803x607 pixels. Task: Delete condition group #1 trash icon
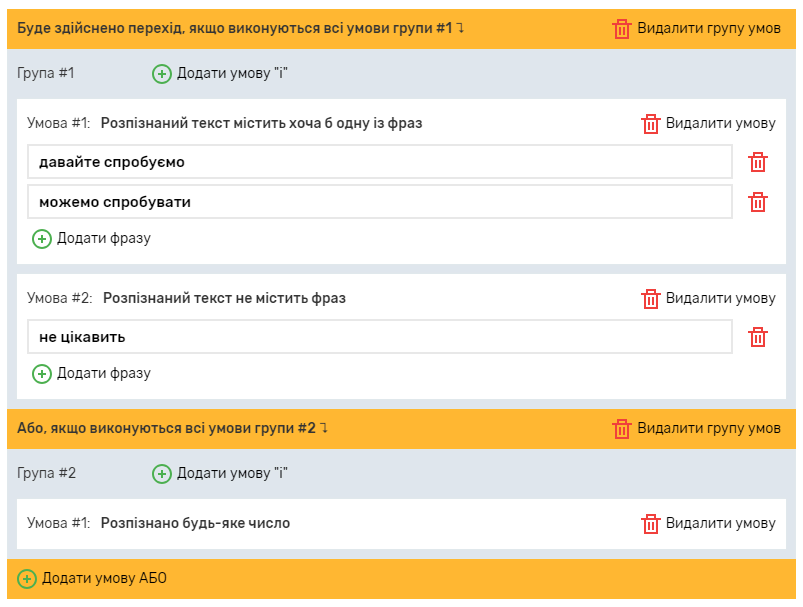coord(622,29)
